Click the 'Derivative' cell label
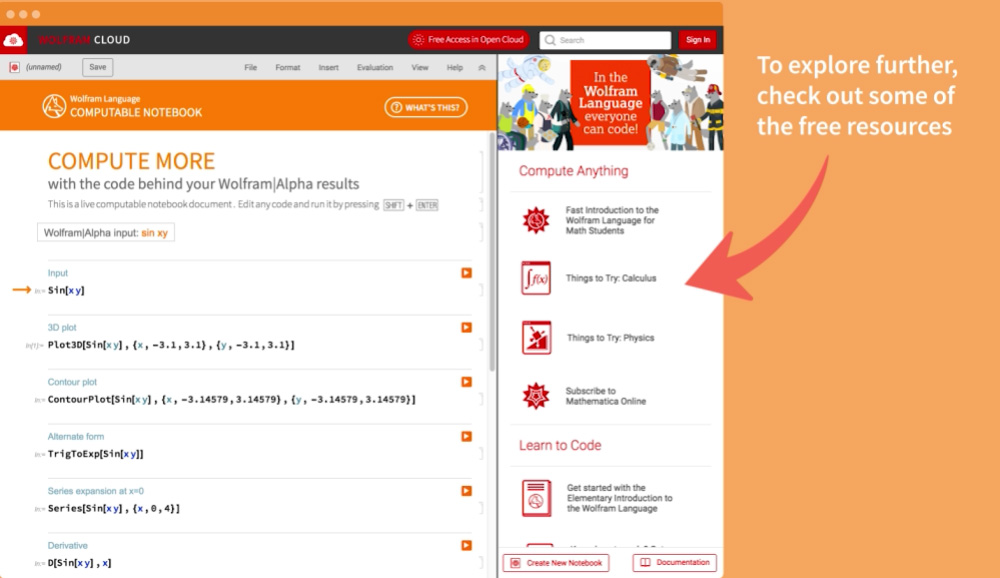The image size is (1000, 578). [68, 545]
